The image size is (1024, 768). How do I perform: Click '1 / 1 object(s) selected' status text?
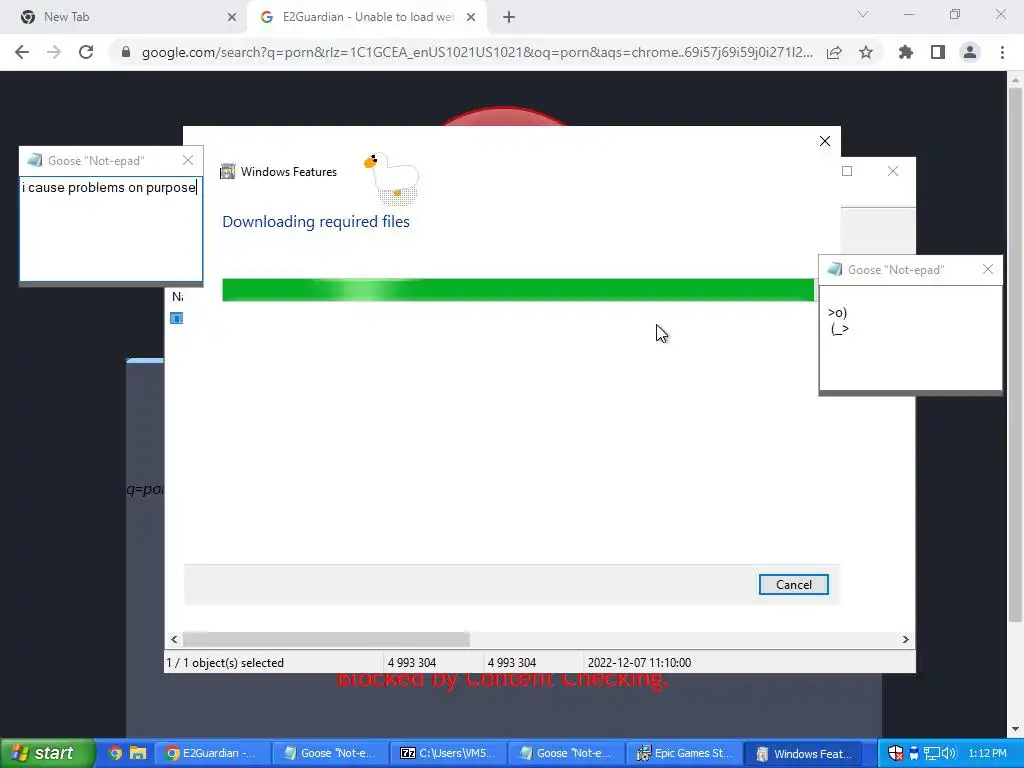point(225,662)
